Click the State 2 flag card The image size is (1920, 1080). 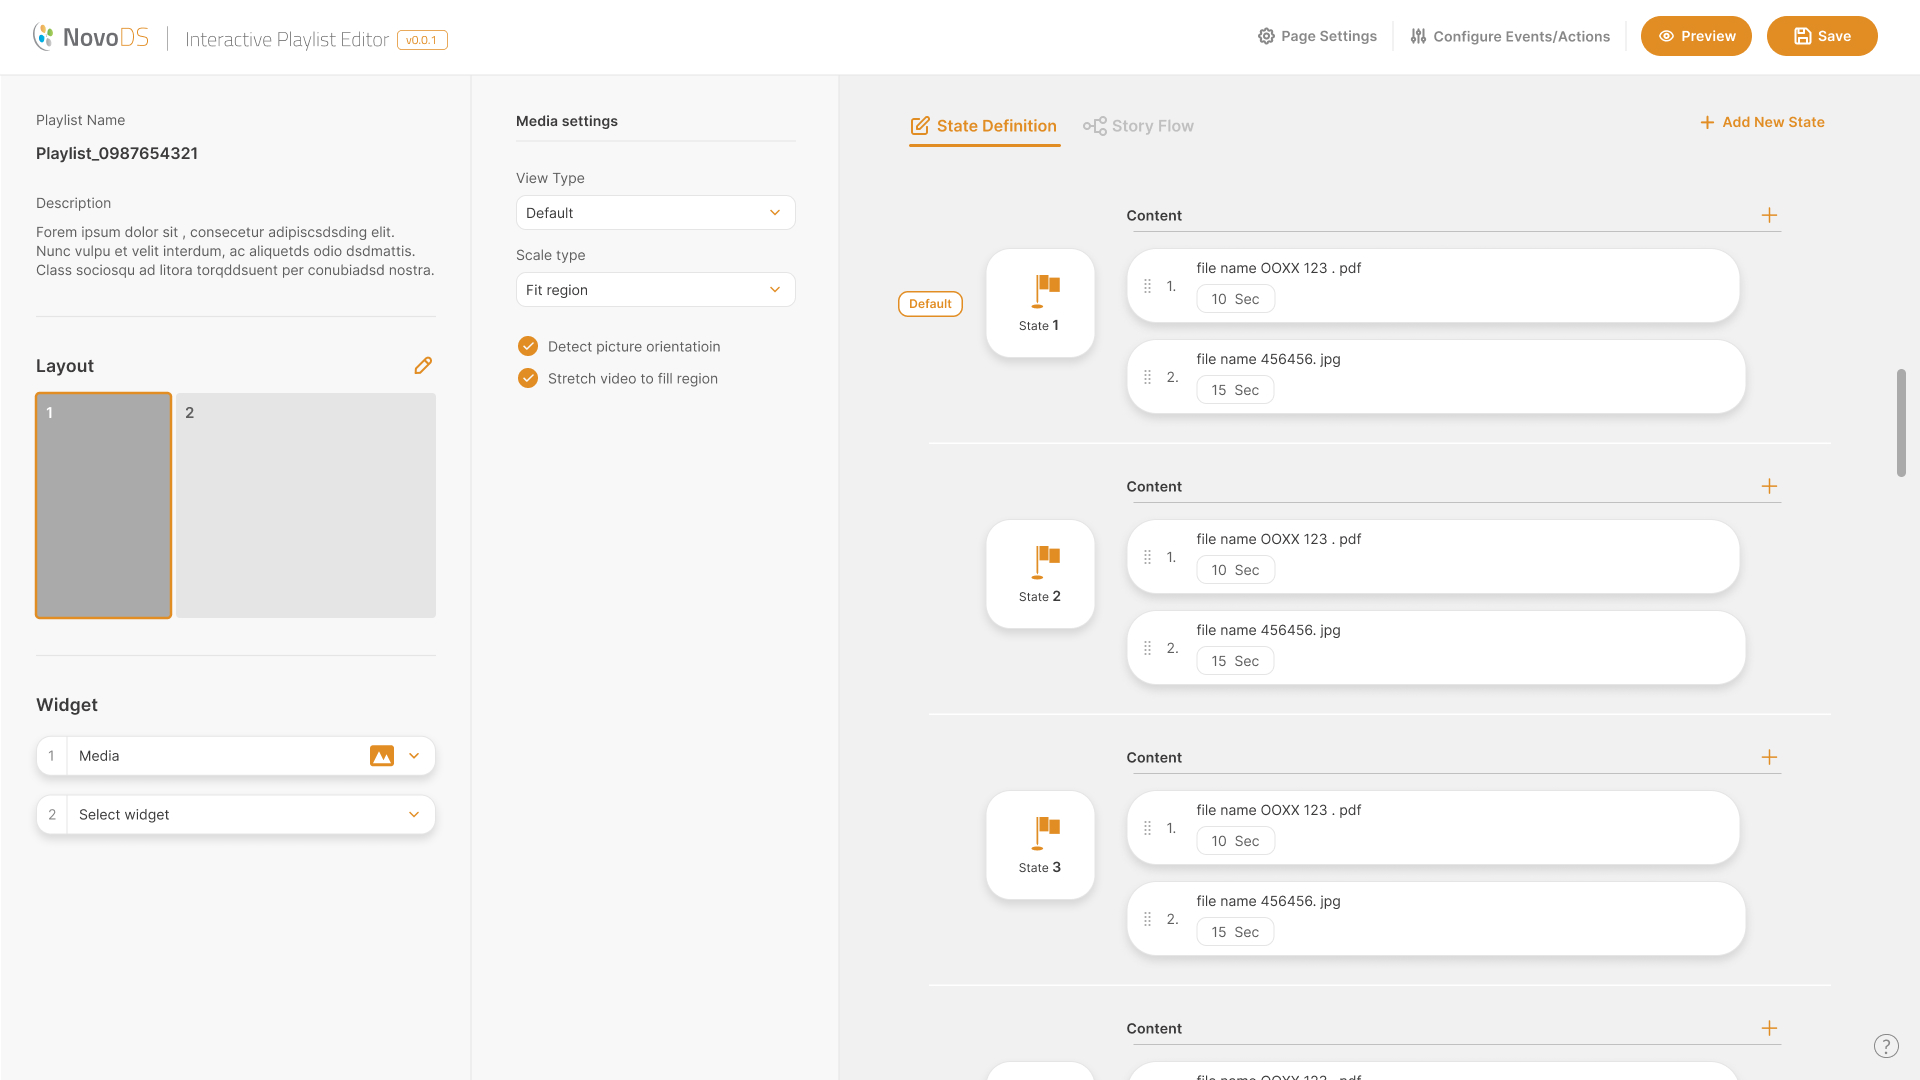[1040, 574]
